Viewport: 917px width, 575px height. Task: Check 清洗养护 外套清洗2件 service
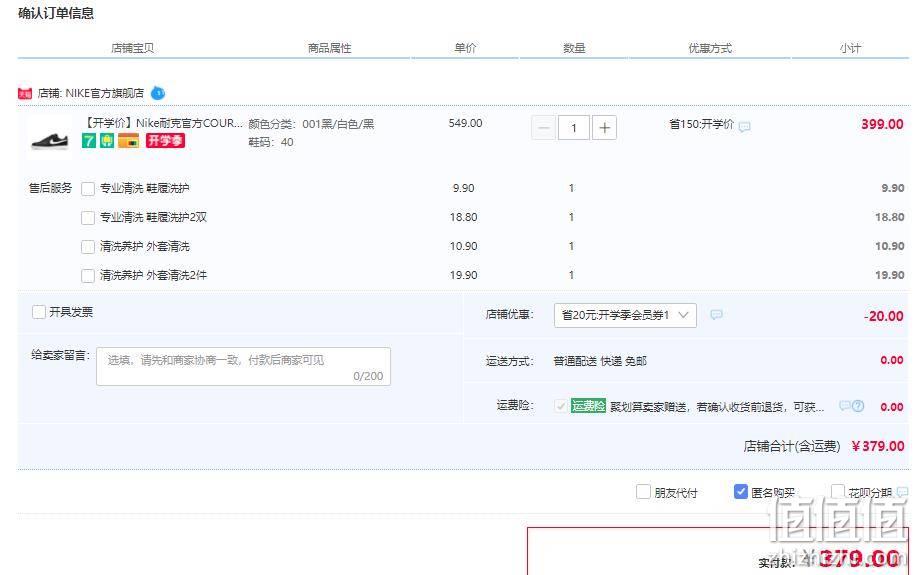(88, 276)
